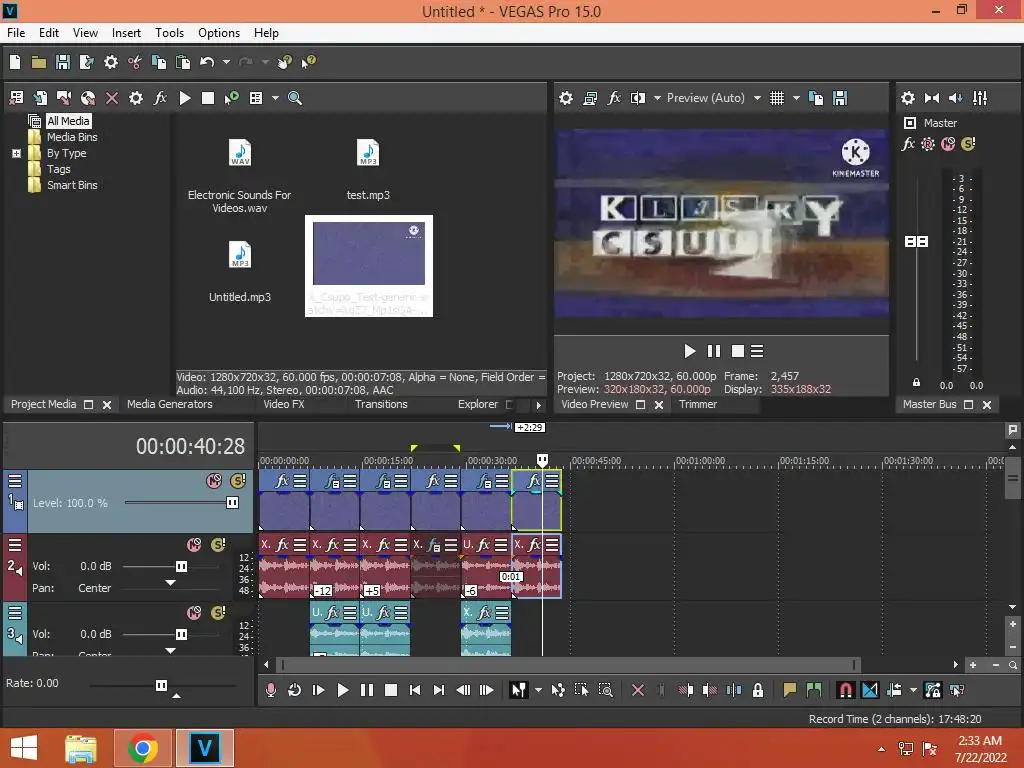Open preview overlays grid dropdown arrow

[796, 98]
